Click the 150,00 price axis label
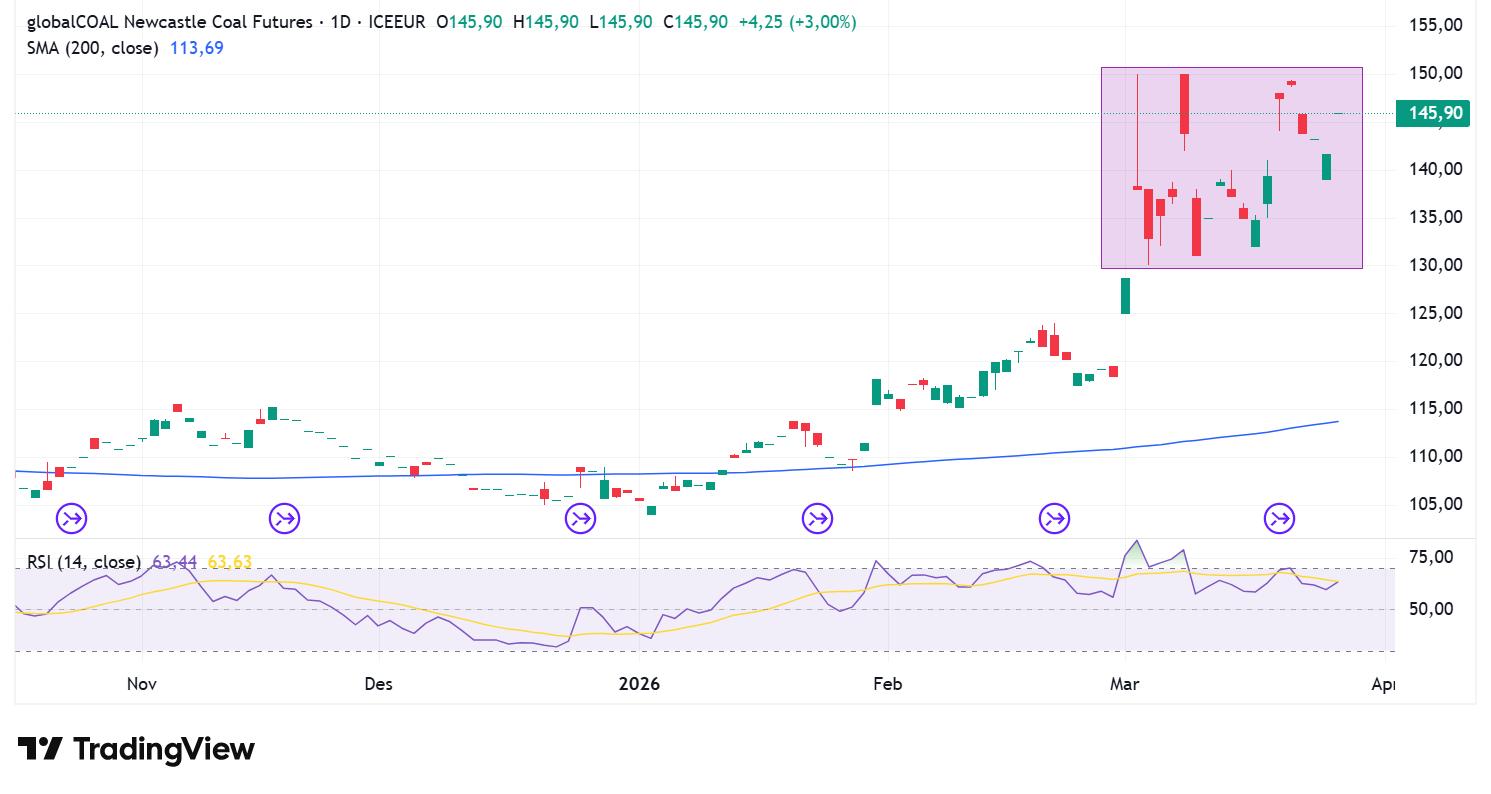The image size is (1491, 794). 1437,73
